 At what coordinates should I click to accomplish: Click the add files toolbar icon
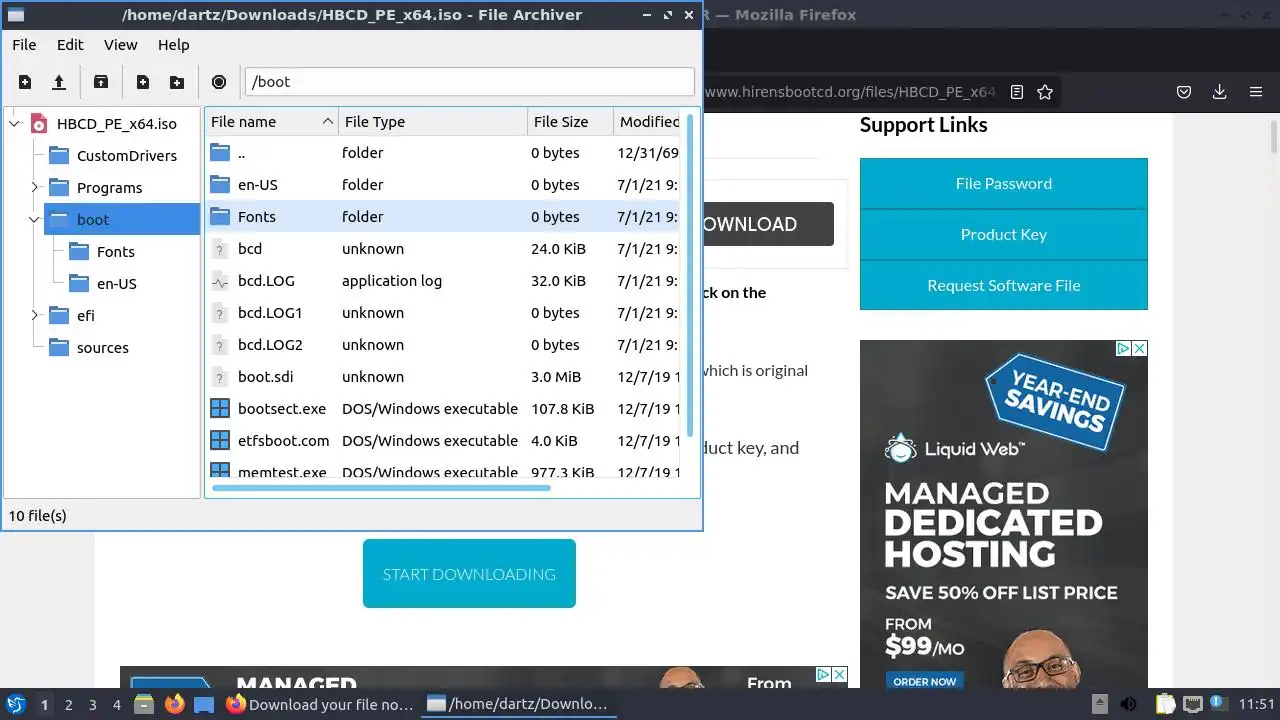click(143, 82)
